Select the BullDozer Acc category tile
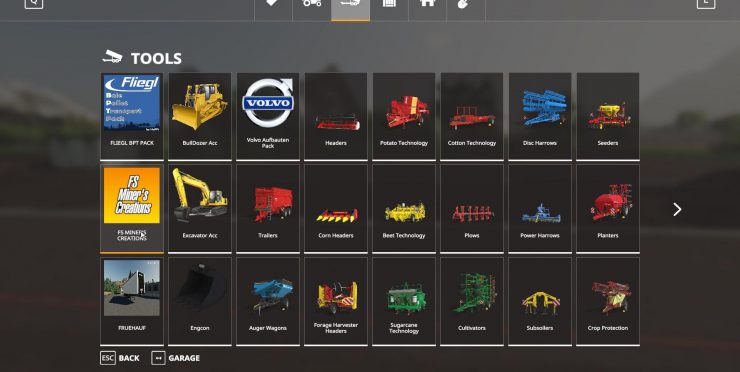 click(200, 116)
